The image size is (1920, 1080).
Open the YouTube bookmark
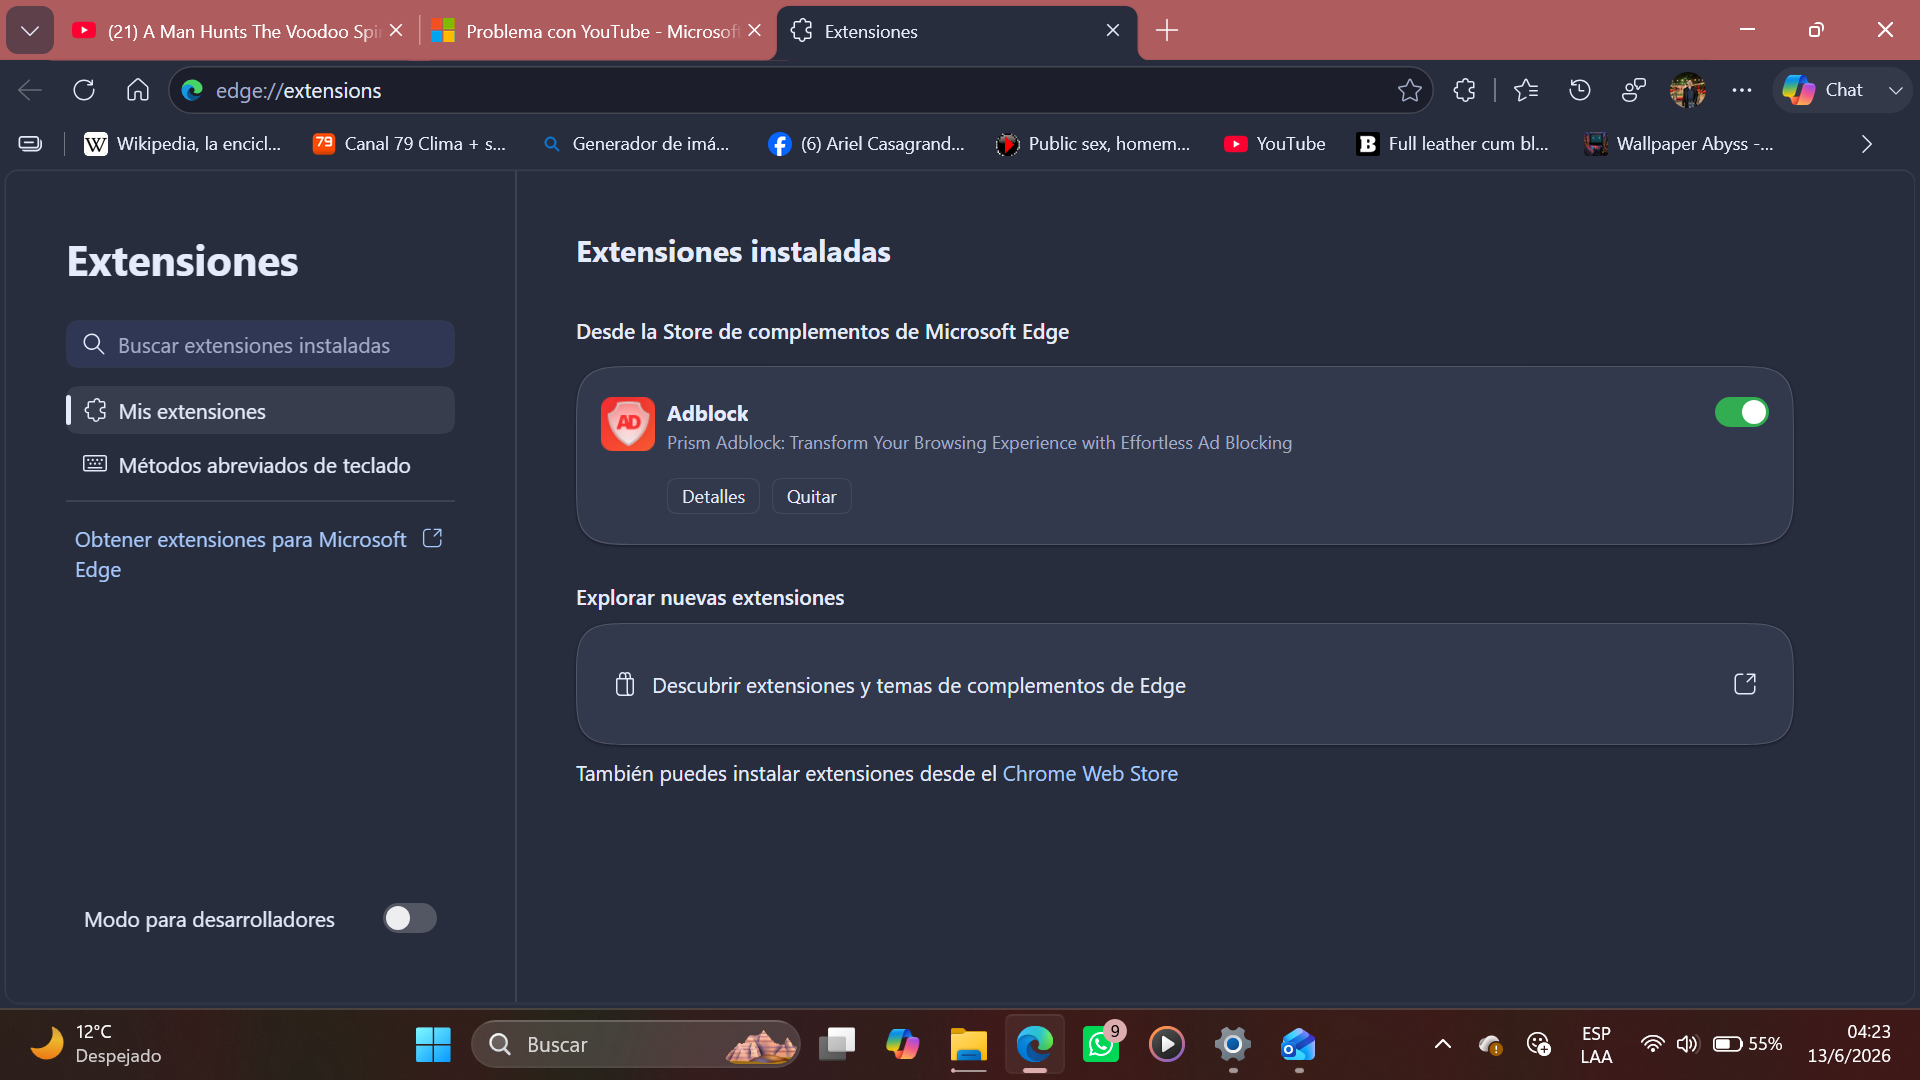point(1275,144)
